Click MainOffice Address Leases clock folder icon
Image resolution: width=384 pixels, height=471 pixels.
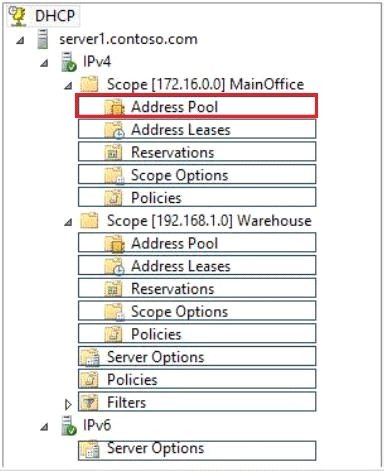click(x=114, y=130)
